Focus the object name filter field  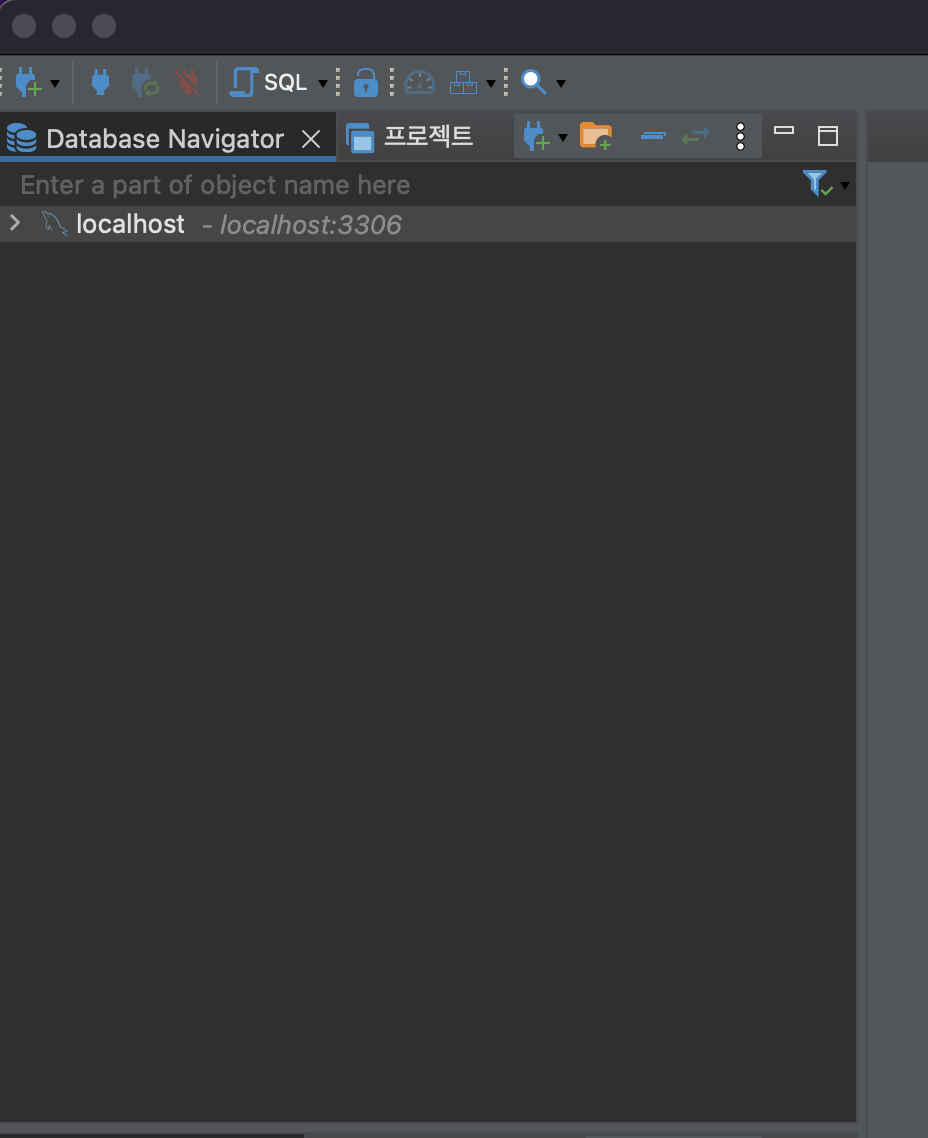click(399, 185)
